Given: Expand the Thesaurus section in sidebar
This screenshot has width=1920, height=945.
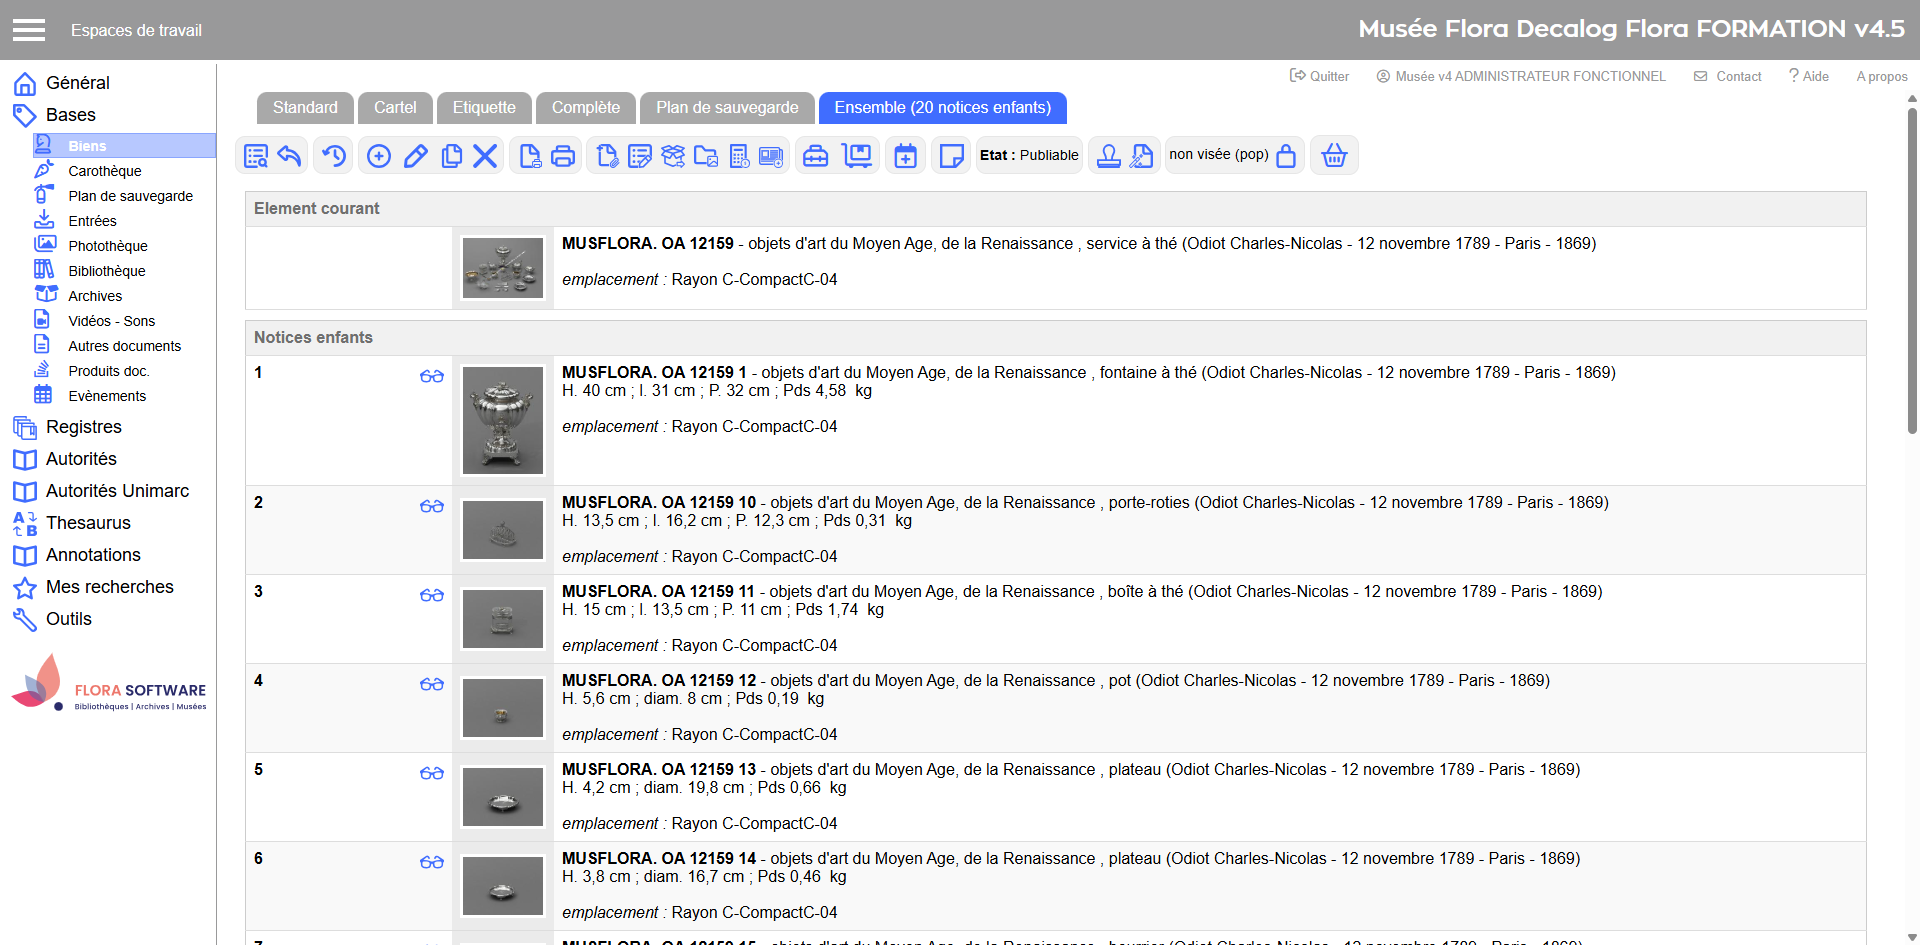Looking at the screenshot, I should coord(88,523).
